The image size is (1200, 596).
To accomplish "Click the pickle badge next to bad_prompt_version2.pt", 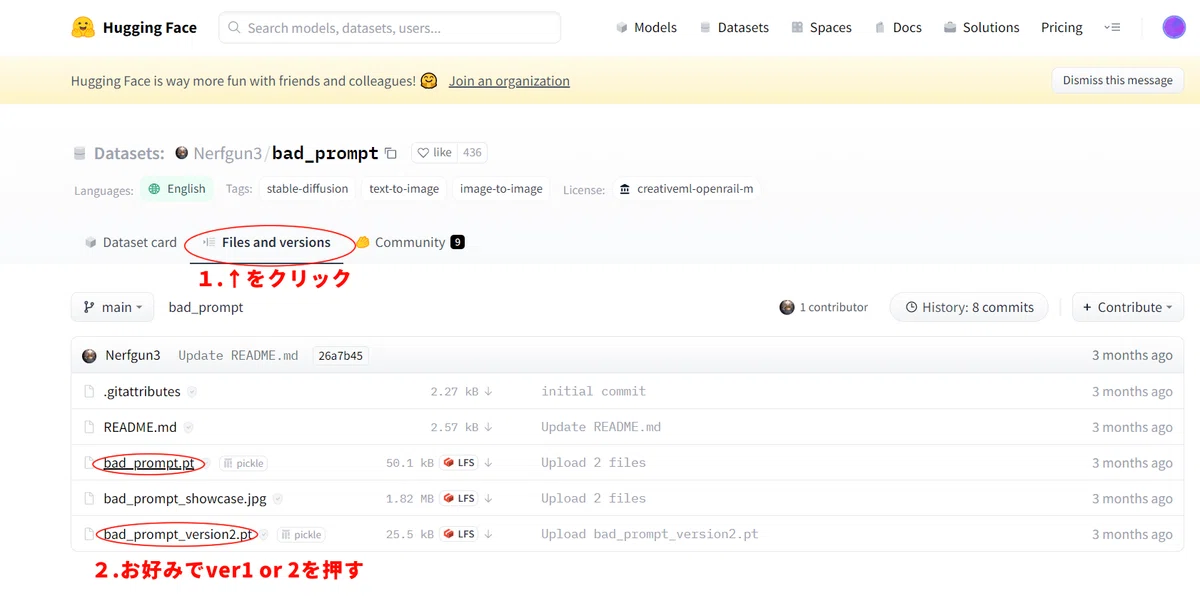I will (x=302, y=534).
